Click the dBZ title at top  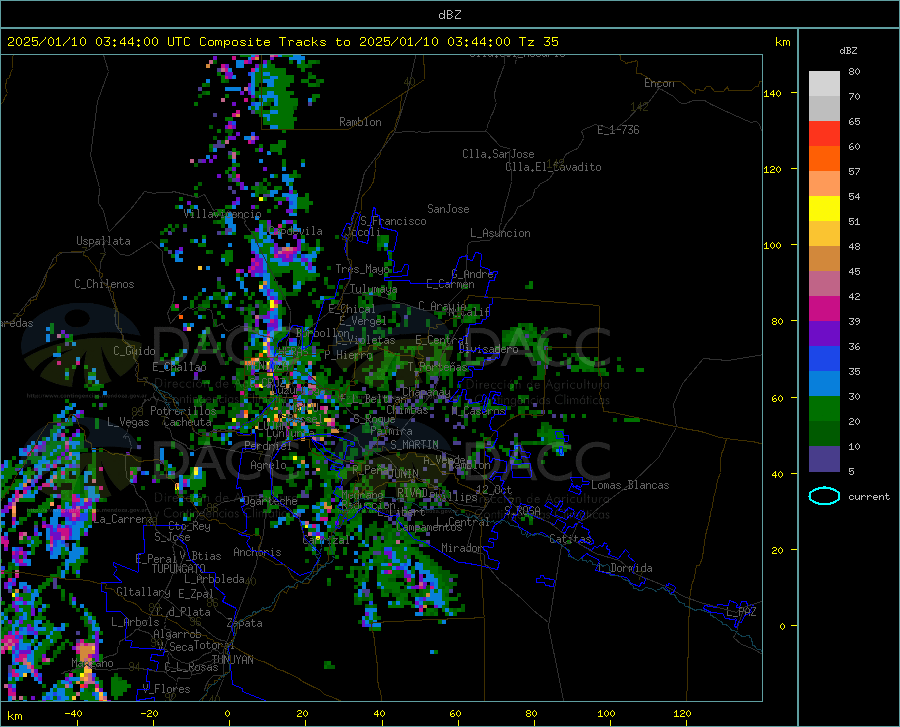[449, 15]
